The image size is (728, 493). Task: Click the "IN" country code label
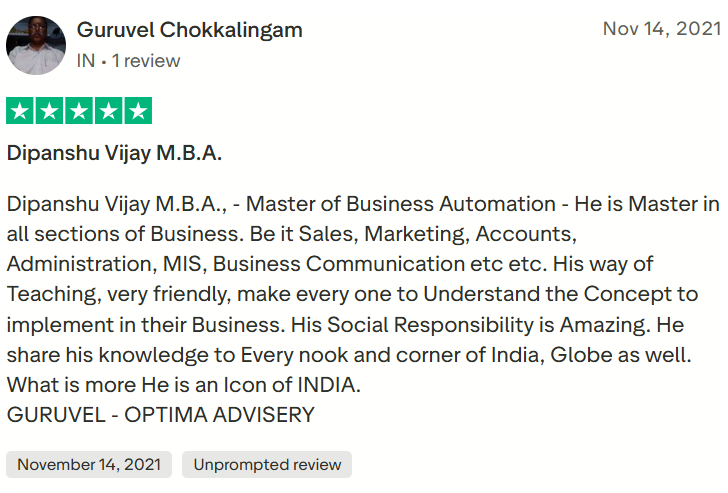[x=86, y=61]
